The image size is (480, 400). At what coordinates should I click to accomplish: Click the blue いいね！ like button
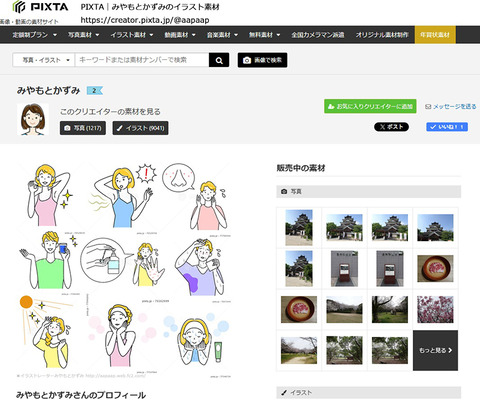point(447,127)
